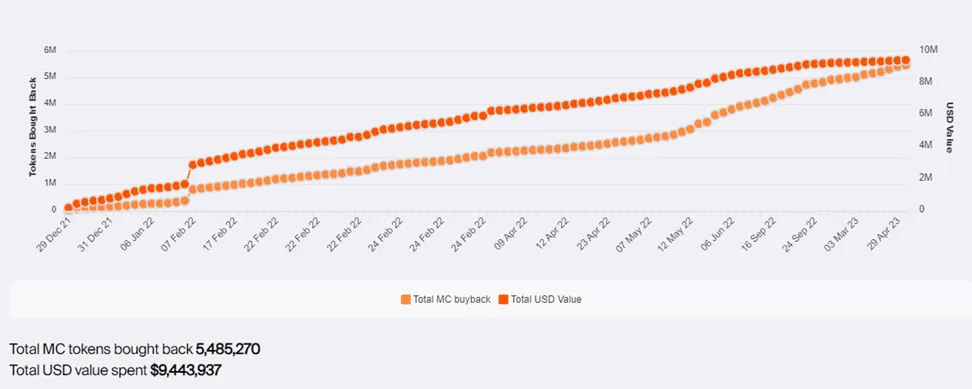Select the last Total USD Value data point
The width and height of the screenshot is (972, 389).
tap(905, 60)
